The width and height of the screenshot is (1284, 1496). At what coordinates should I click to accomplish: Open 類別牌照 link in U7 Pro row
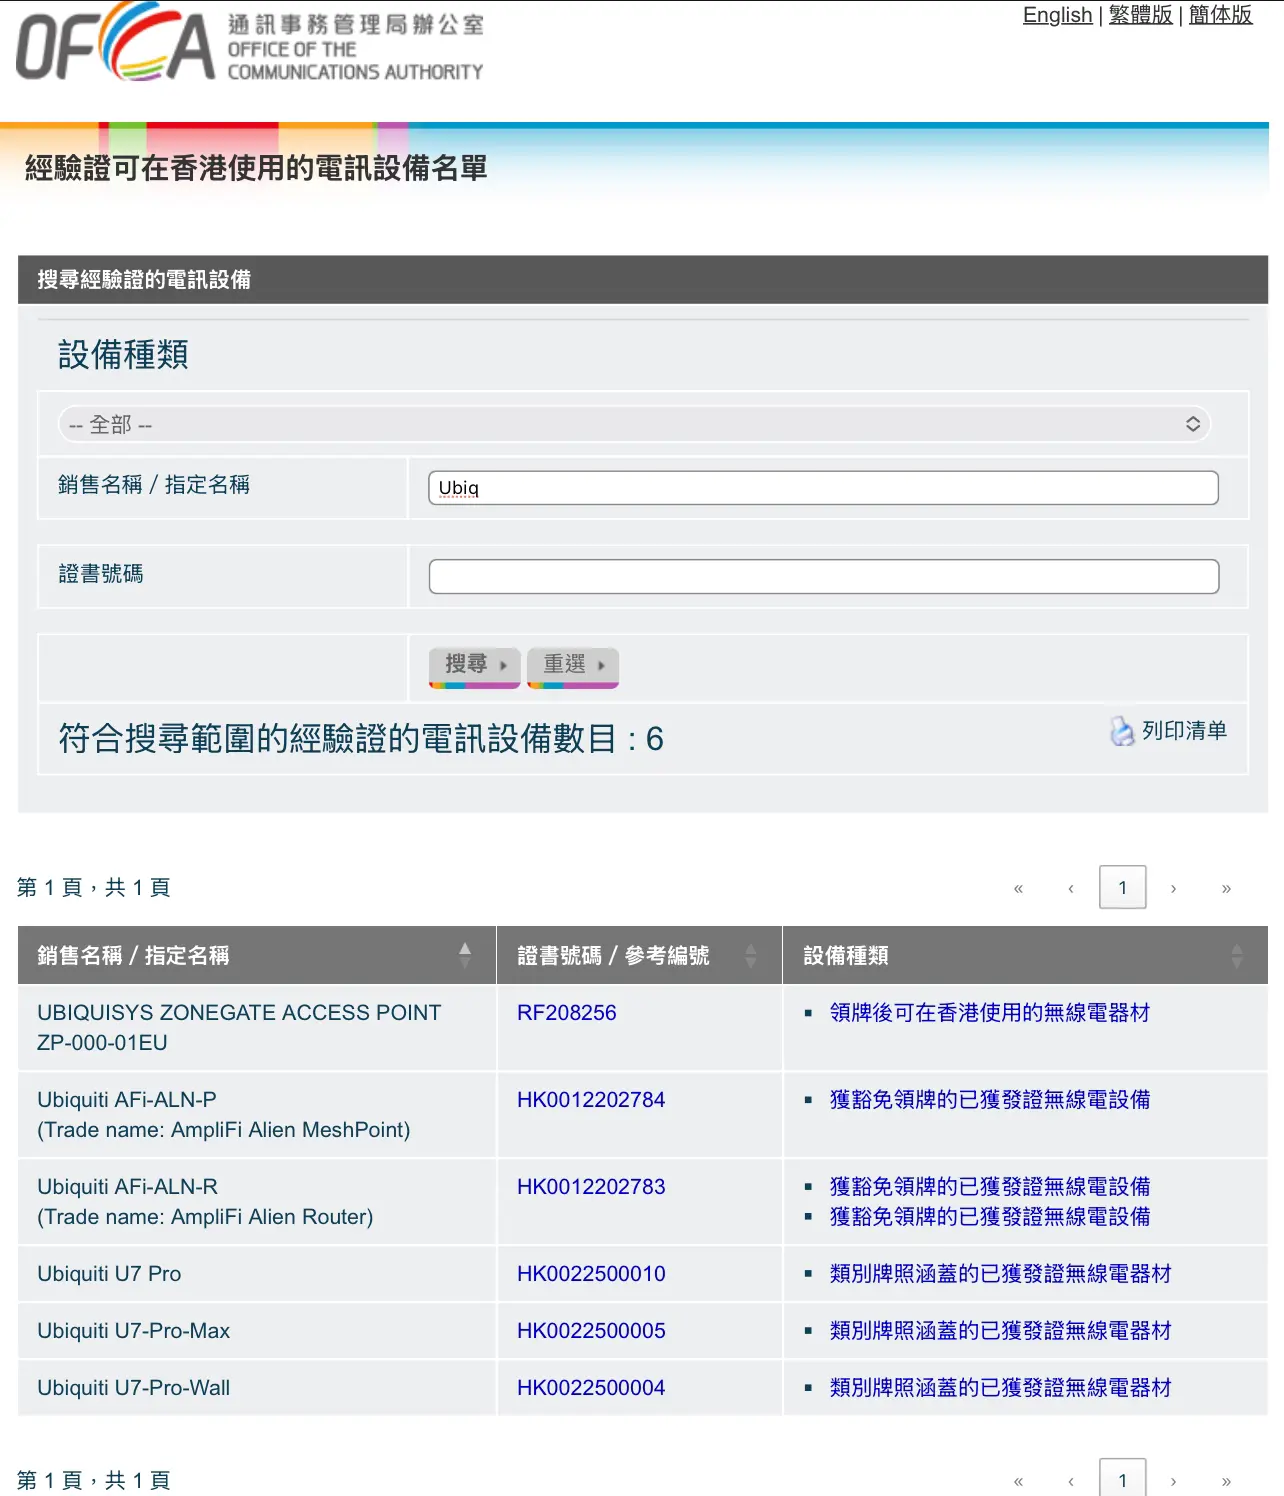click(x=1000, y=1273)
